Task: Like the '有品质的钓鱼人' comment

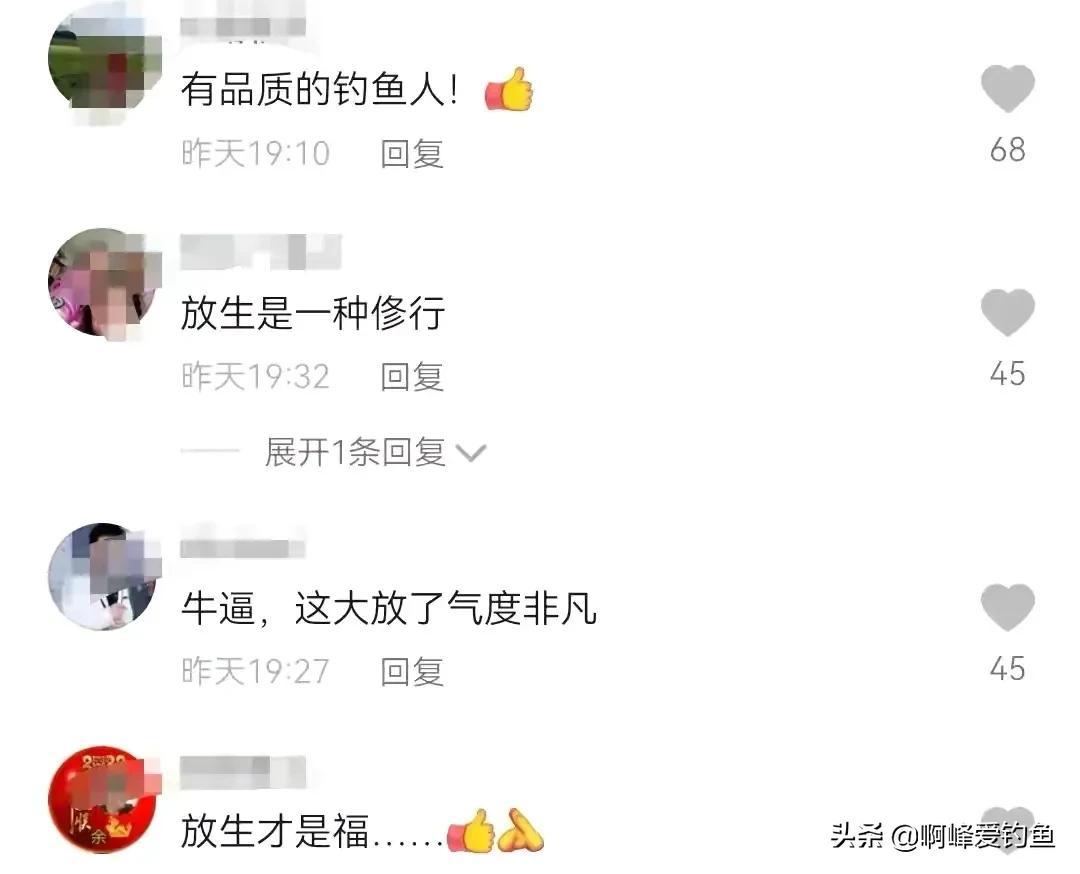Action: point(1007,88)
